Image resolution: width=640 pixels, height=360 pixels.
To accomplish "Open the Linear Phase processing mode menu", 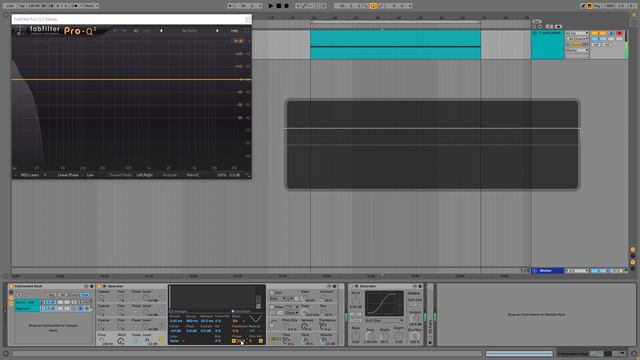I will tap(68, 175).
